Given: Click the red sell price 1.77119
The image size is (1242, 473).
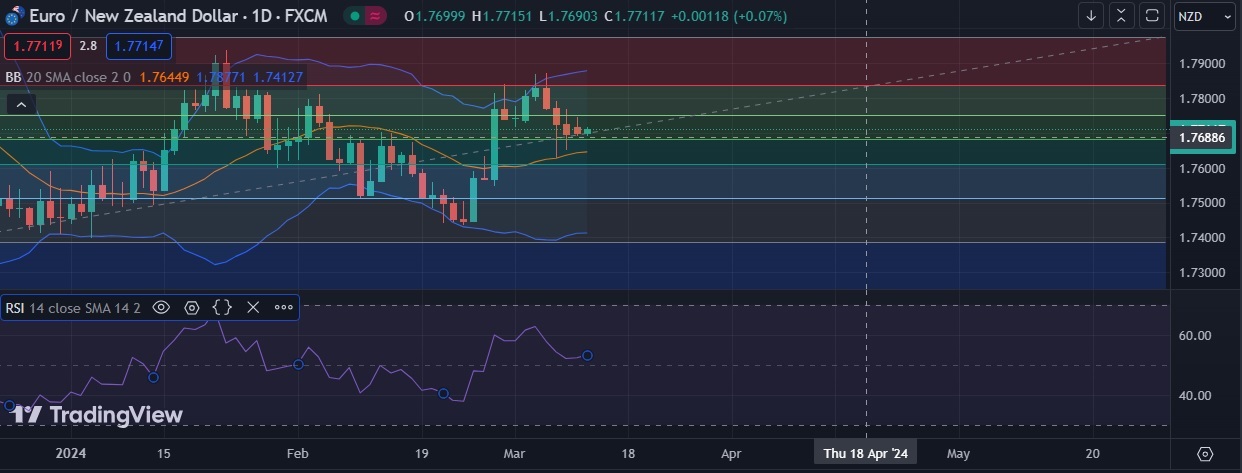Looking at the screenshot, I should (37, 46).
